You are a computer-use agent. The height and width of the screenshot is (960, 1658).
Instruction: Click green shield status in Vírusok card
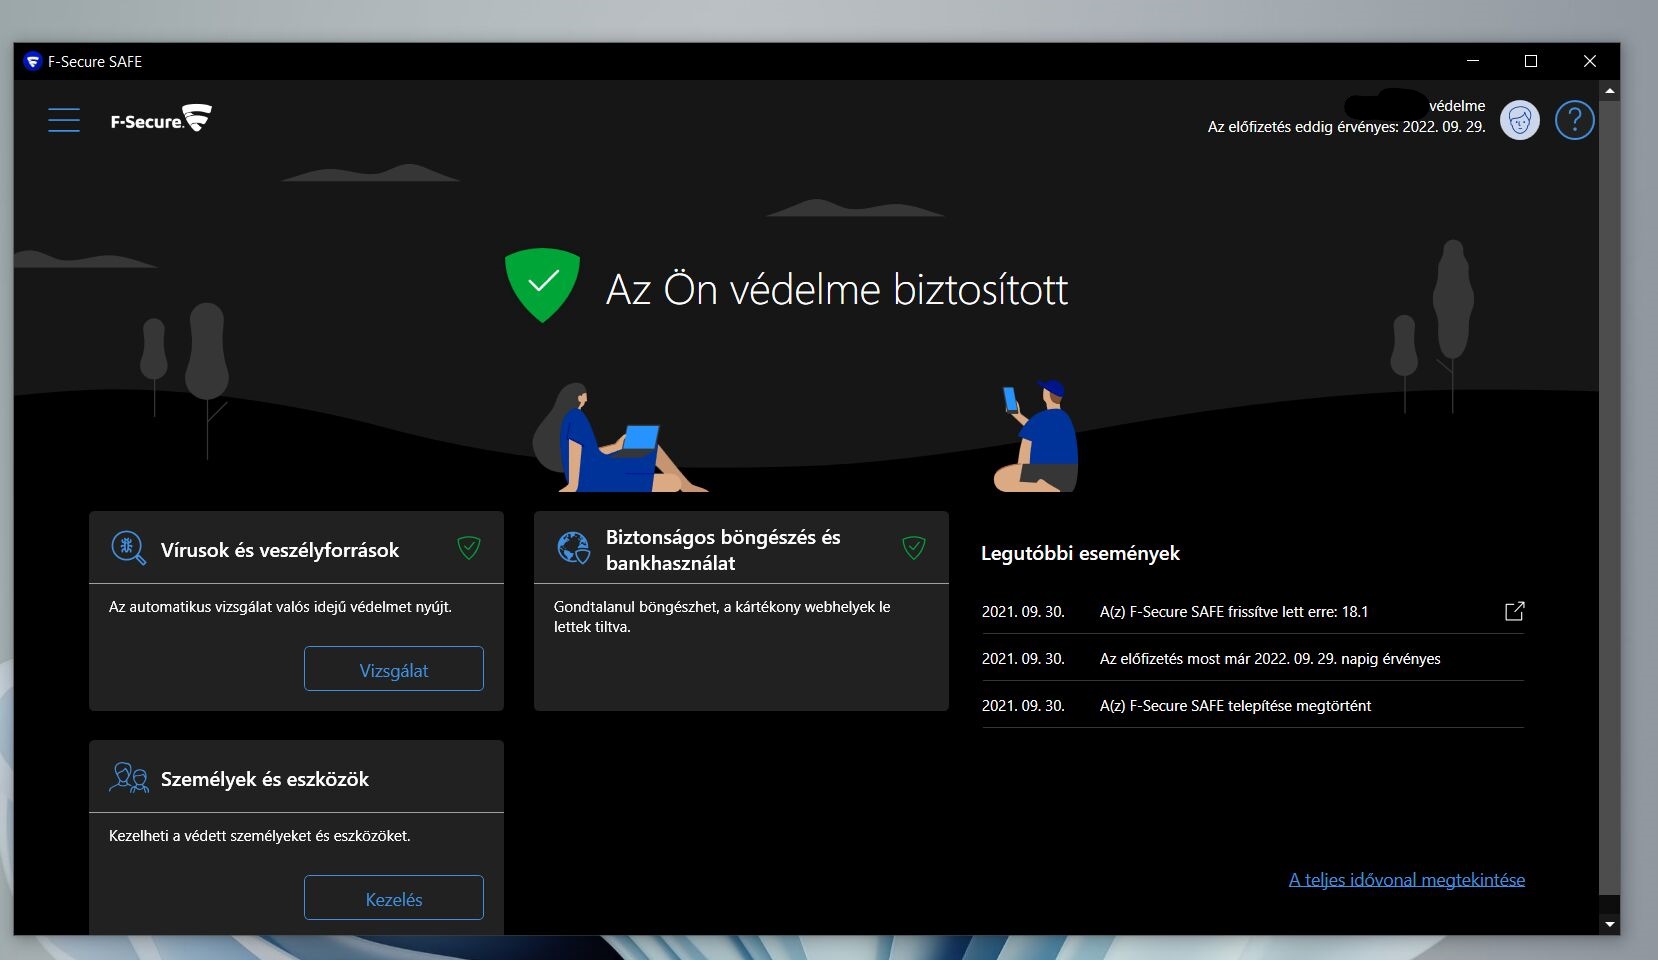pyautogui.click(x=469, y=547)
